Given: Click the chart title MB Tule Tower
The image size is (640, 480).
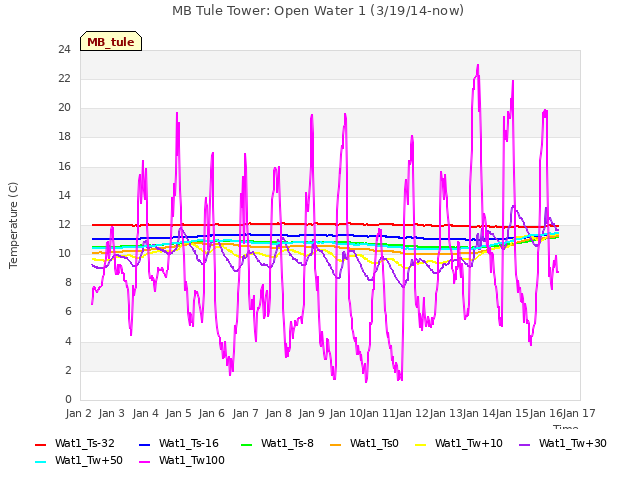Looking at the screenshot, I should click(x=318, y=11).
